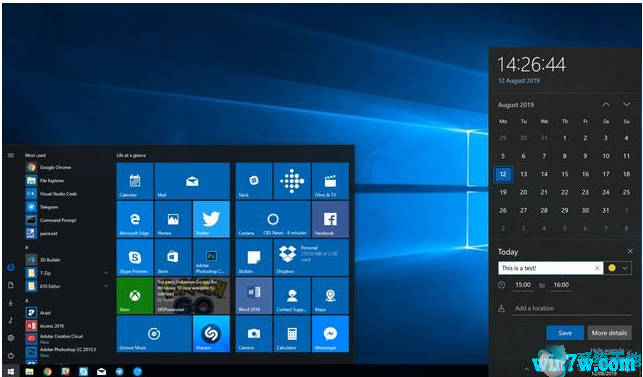
Task: Open the Contact Support tile
Action: tap(292, 295)
